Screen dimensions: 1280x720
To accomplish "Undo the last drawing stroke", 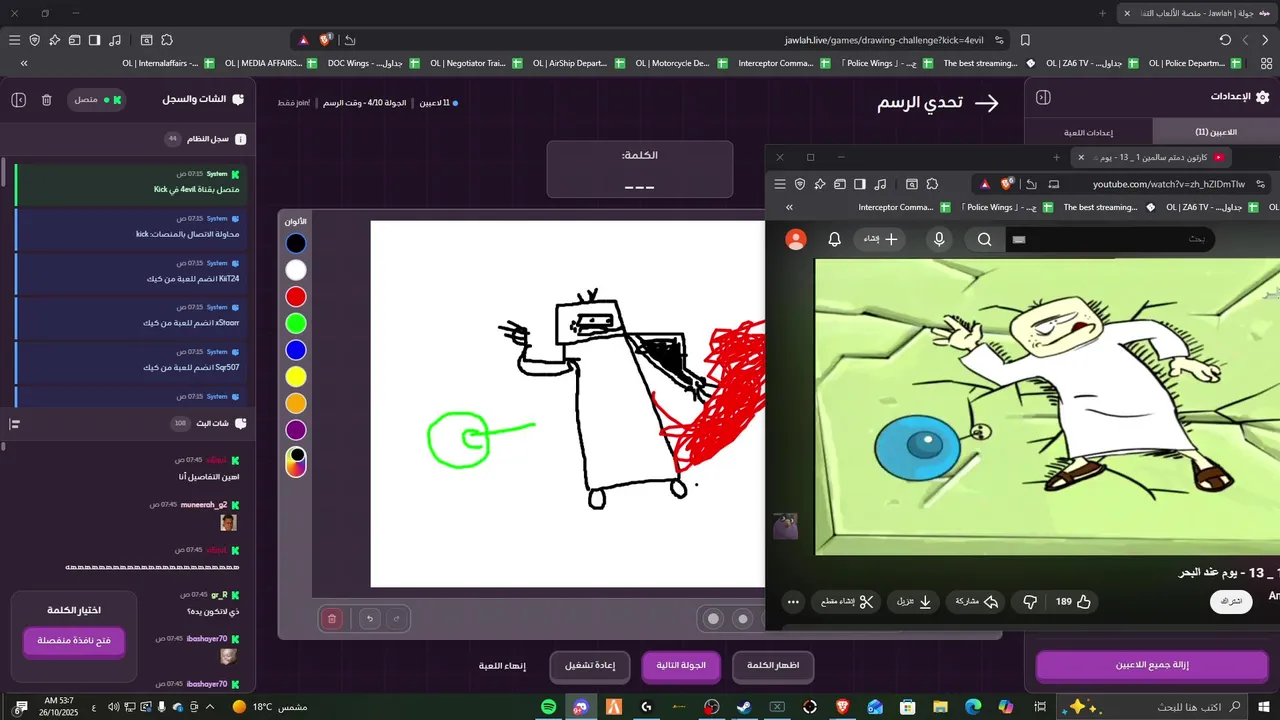I will click(x=370, y=619).
